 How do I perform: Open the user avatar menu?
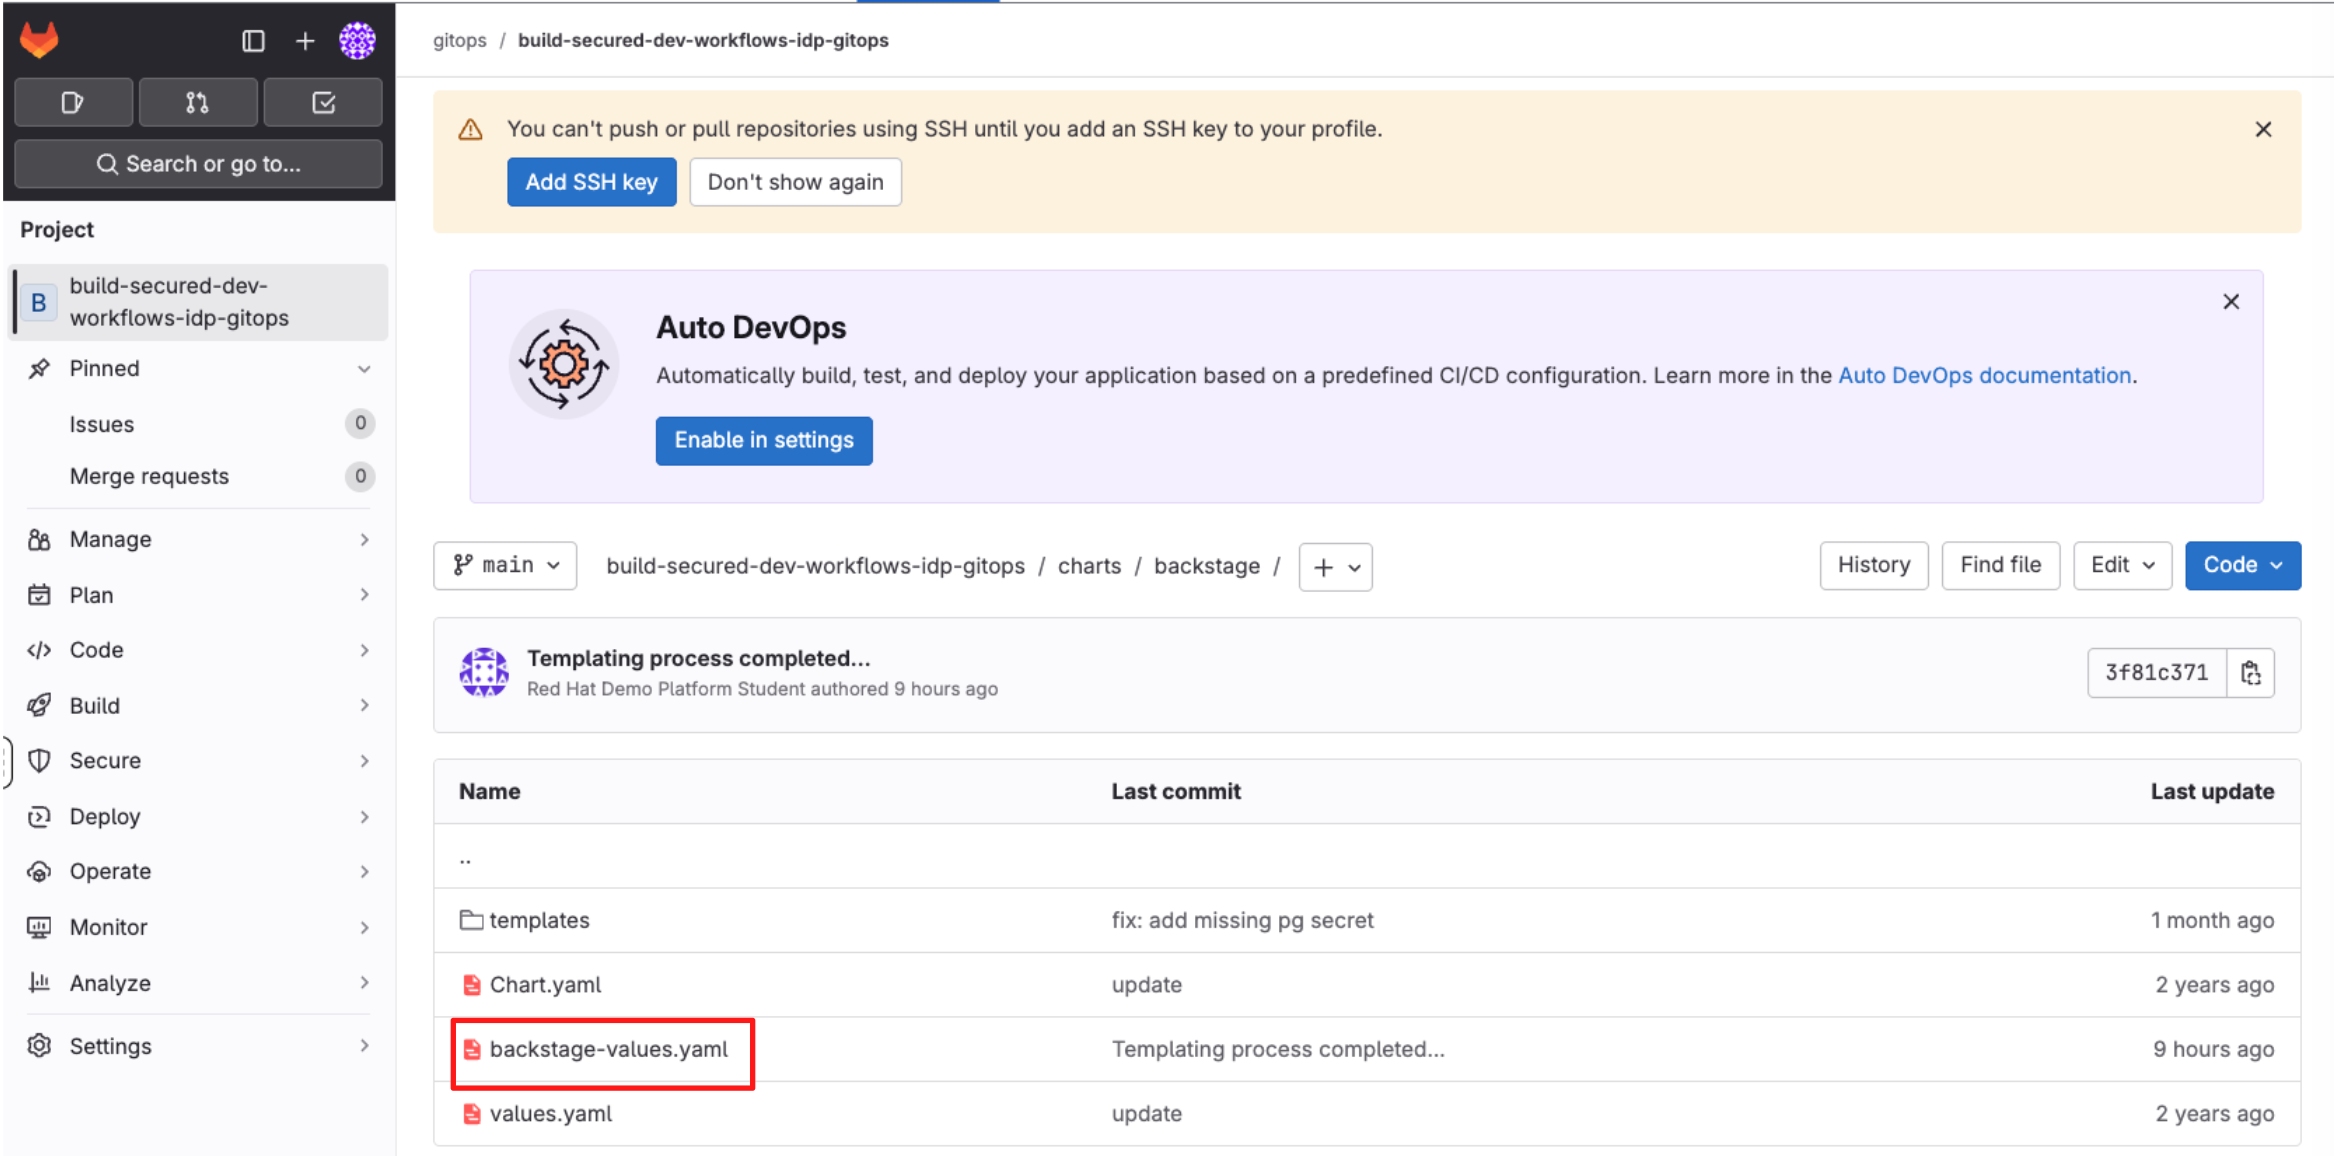tap(357, 41)
